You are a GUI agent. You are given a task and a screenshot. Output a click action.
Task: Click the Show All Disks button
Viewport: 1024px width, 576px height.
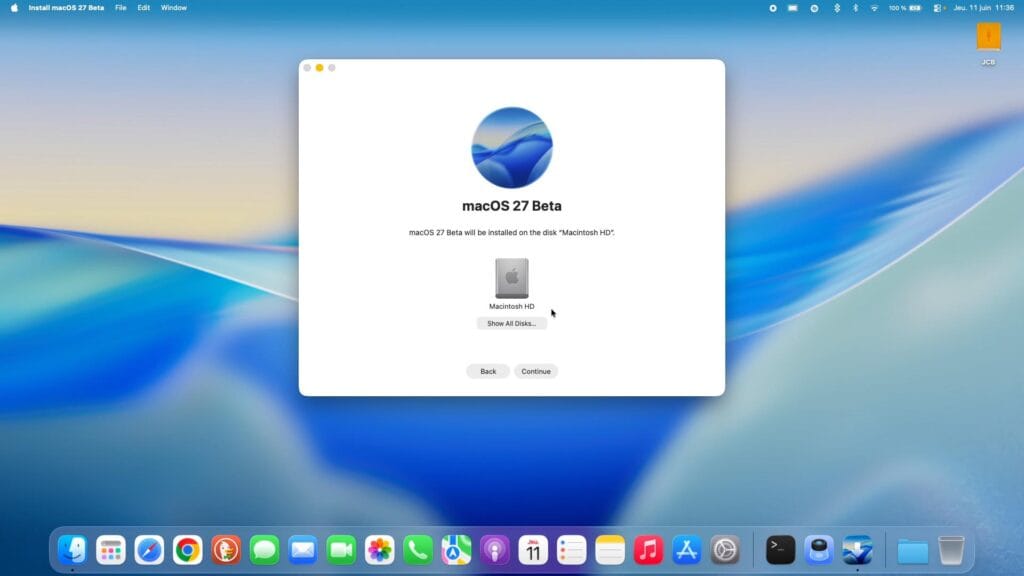pyautogui.click(x=511, y=323)
